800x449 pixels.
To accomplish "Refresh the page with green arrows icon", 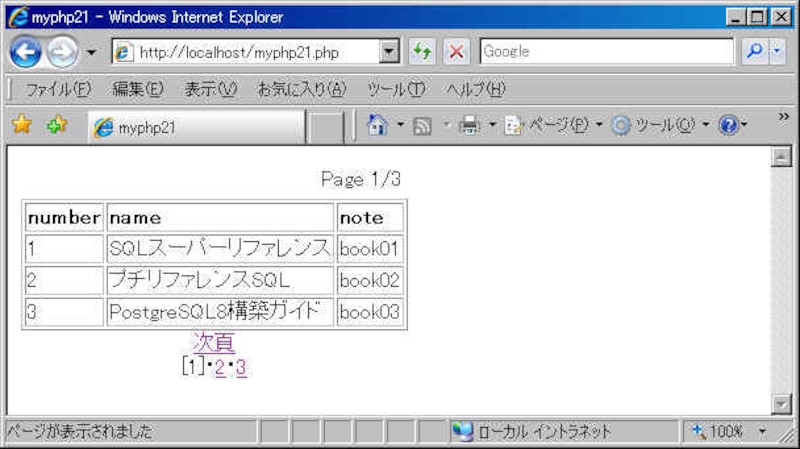I will 422,52.
